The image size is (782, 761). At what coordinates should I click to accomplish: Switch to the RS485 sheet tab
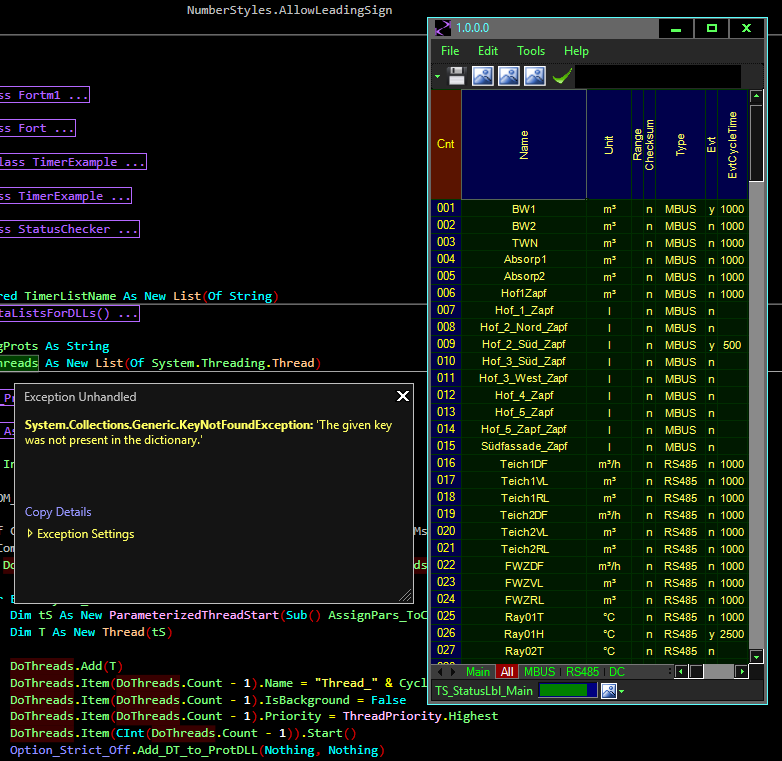581,672
